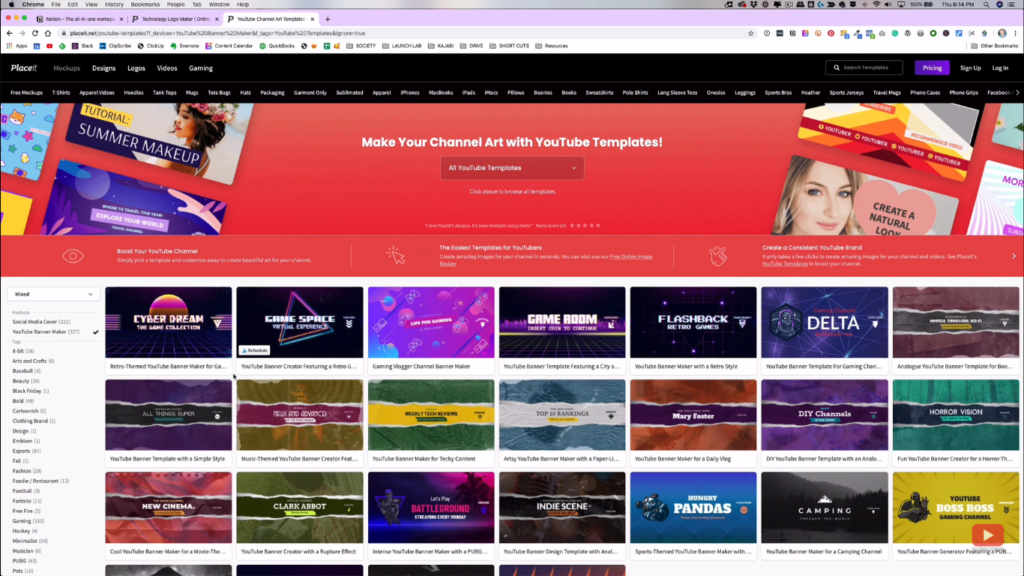Screen dimensions: 1024x576
Task: Filter templates by the Fortnite tag
Action: 27,501
